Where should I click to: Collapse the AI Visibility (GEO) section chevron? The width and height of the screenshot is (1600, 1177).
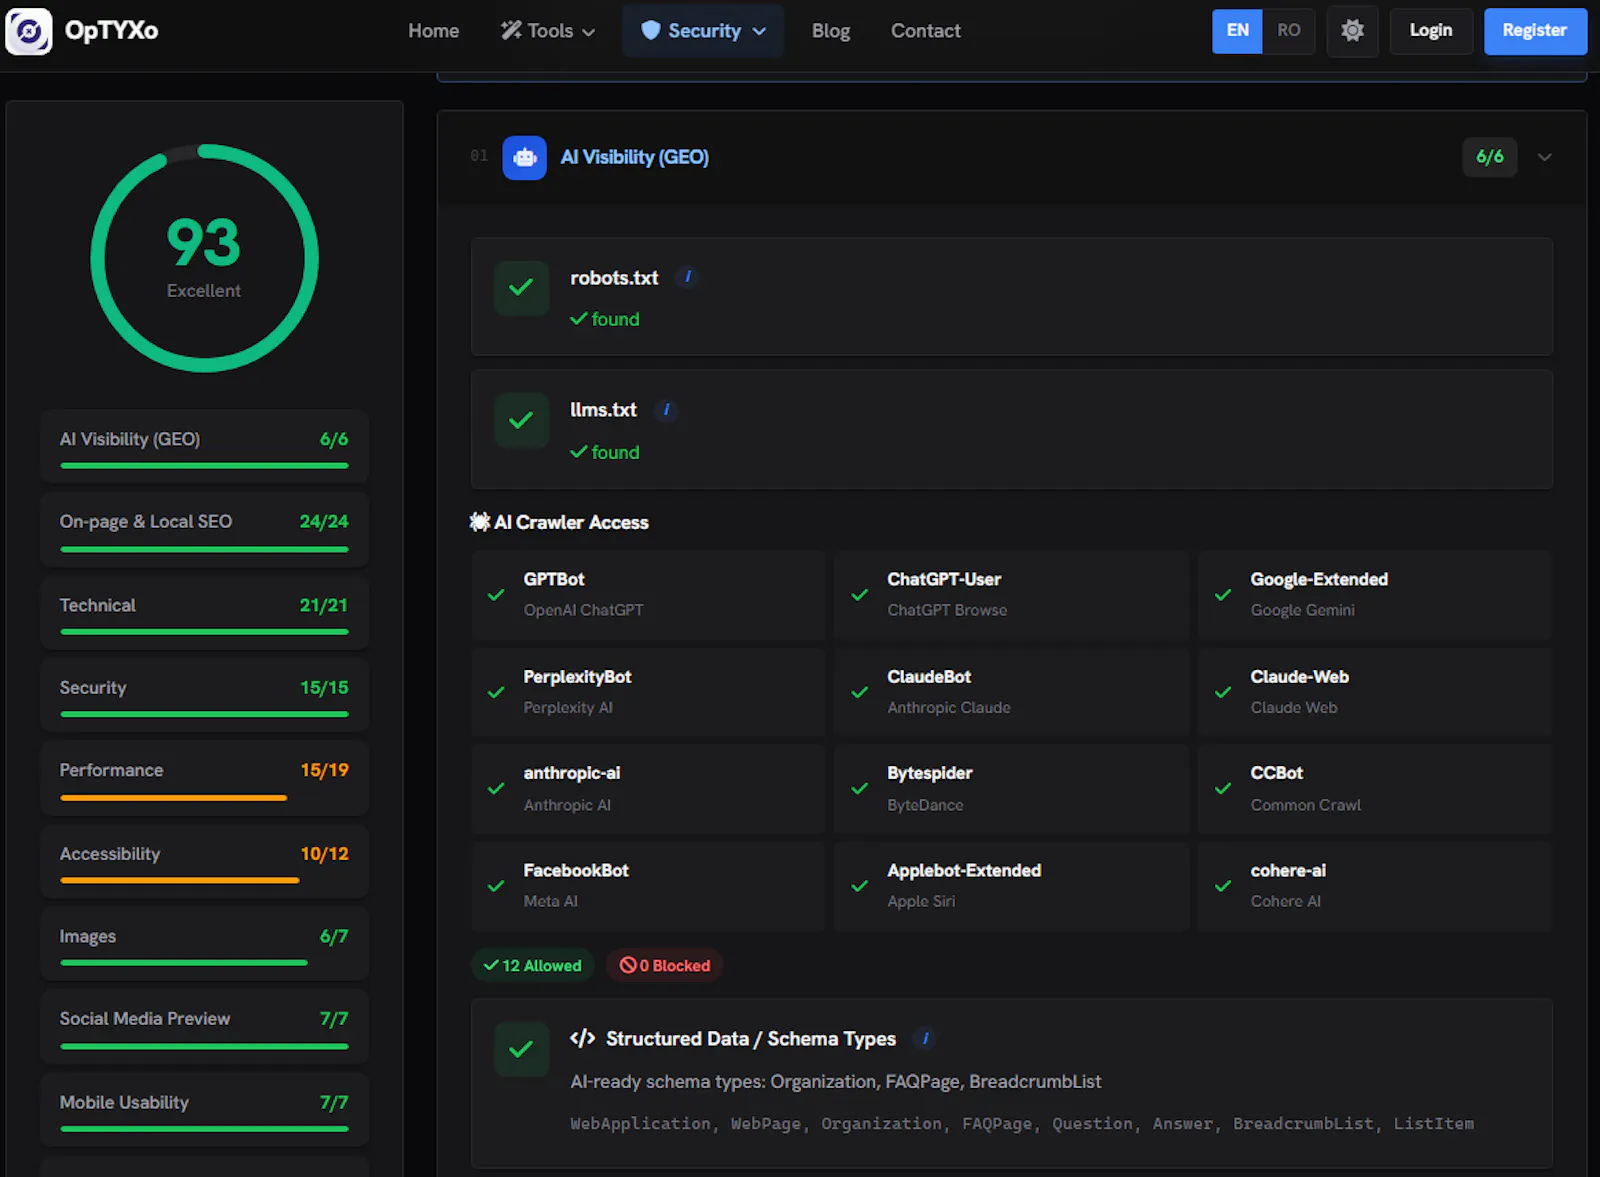pos(1545,157)
